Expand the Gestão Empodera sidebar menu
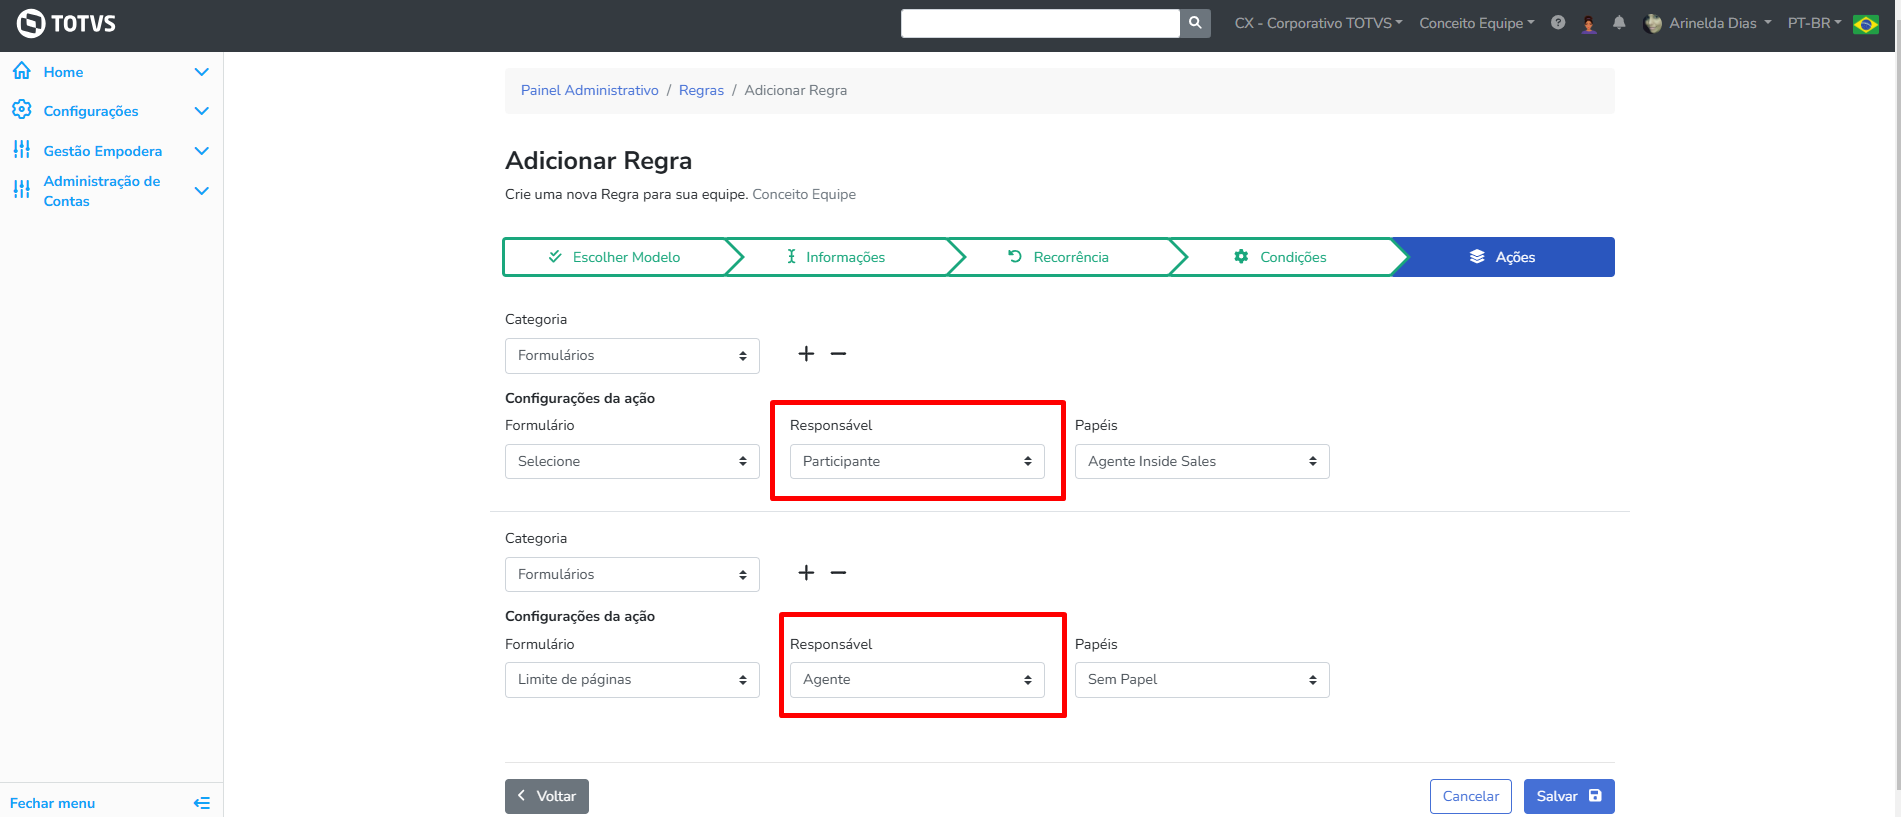The width and height of the screenshot is (1901, 817). click(x=201, y=151)
